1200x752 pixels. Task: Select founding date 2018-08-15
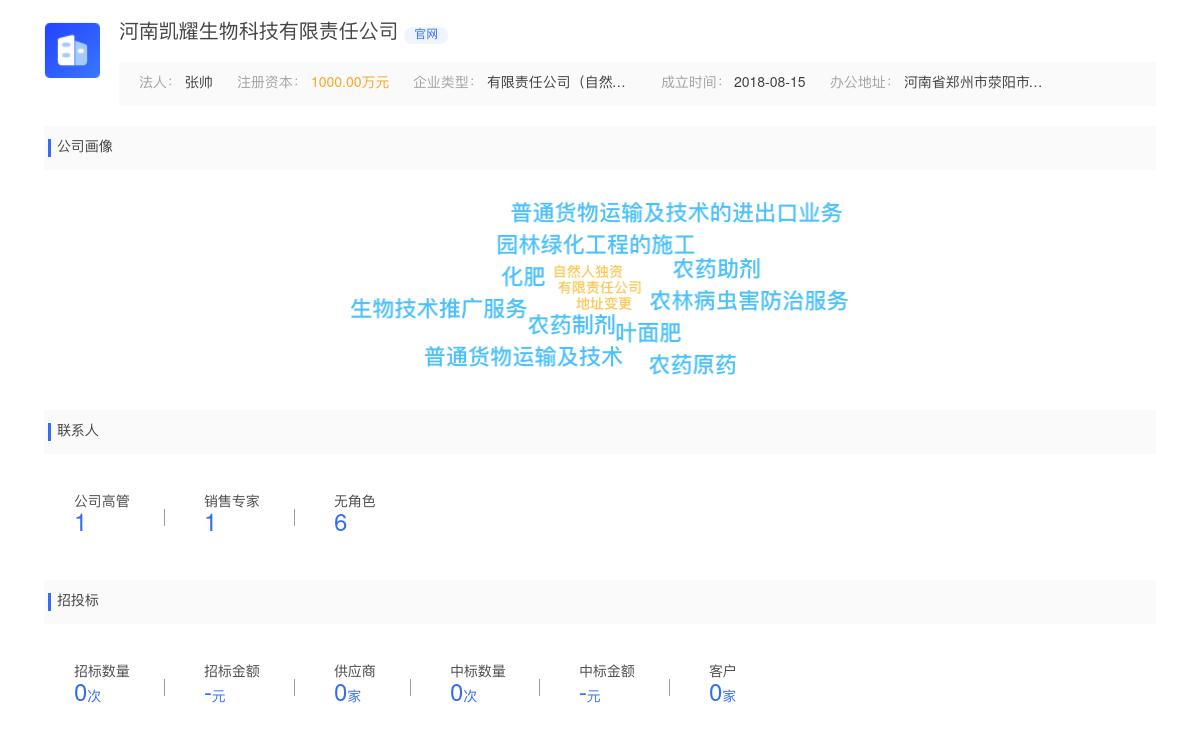769,83
